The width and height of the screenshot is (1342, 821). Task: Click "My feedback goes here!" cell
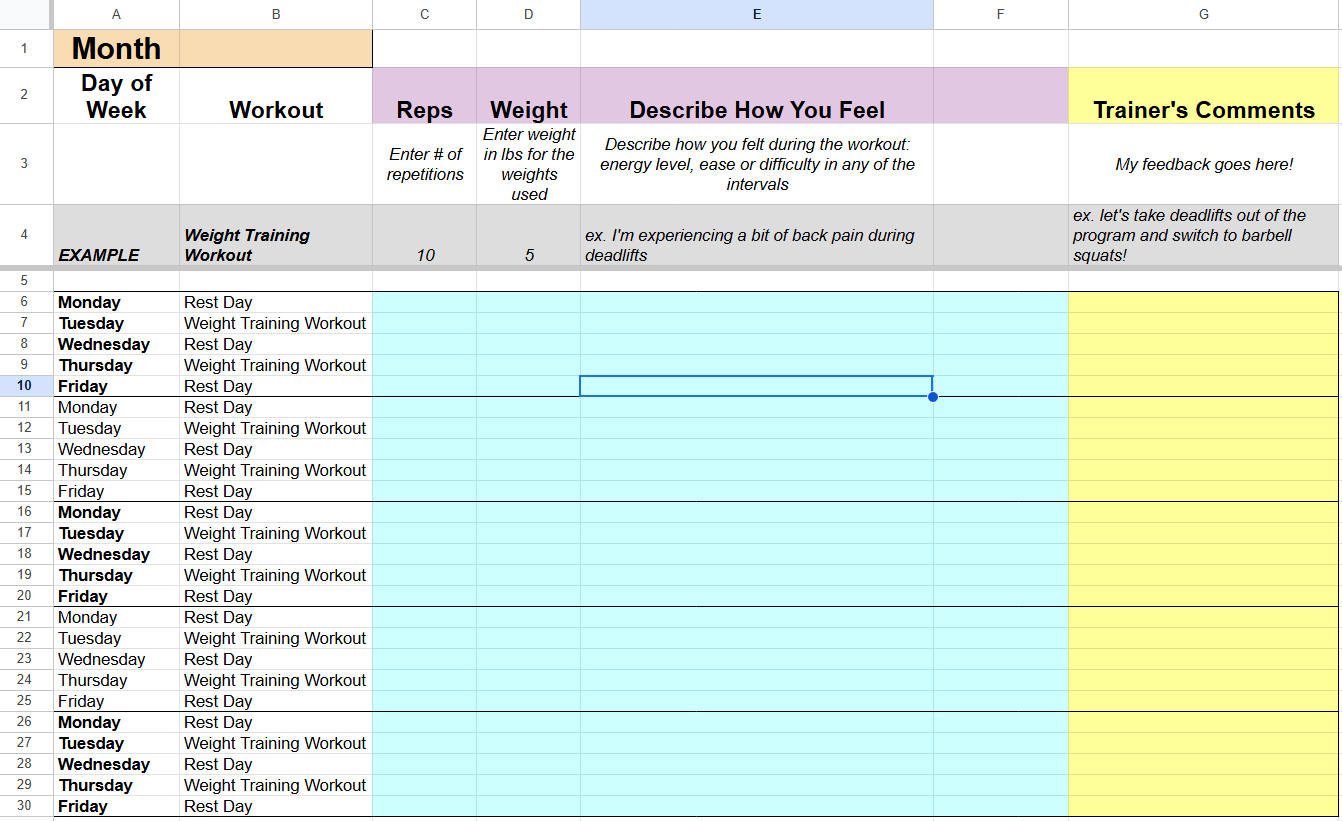[1204, 164]
